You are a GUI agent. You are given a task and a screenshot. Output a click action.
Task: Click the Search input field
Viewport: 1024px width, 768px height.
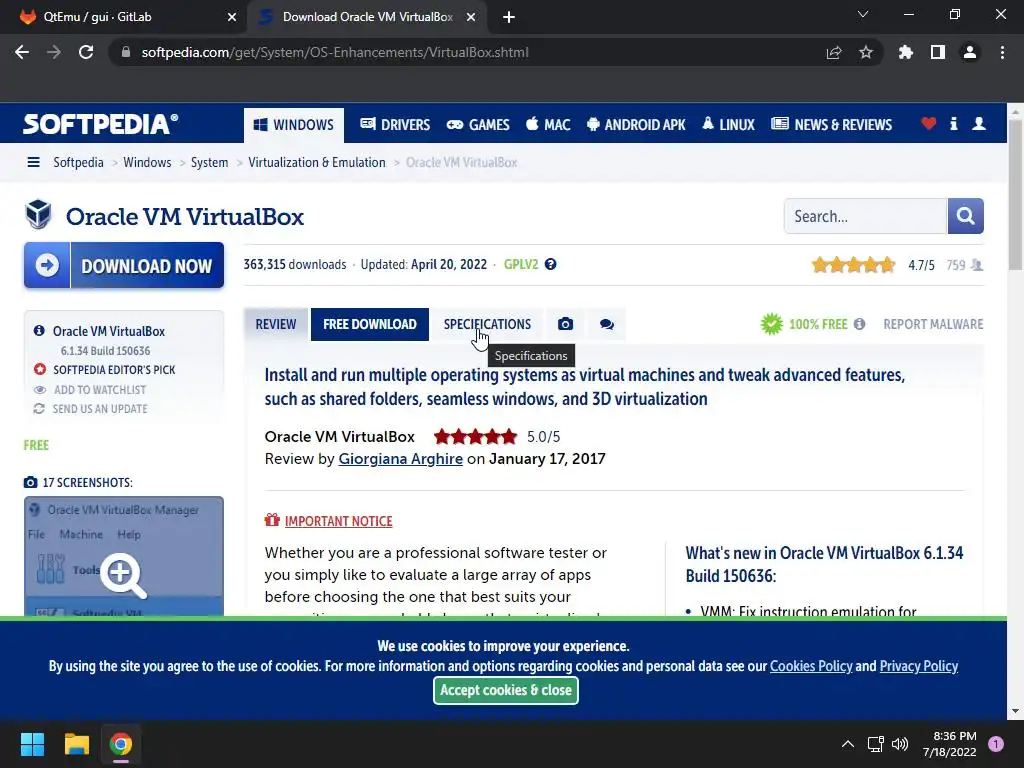click(865, 216)
